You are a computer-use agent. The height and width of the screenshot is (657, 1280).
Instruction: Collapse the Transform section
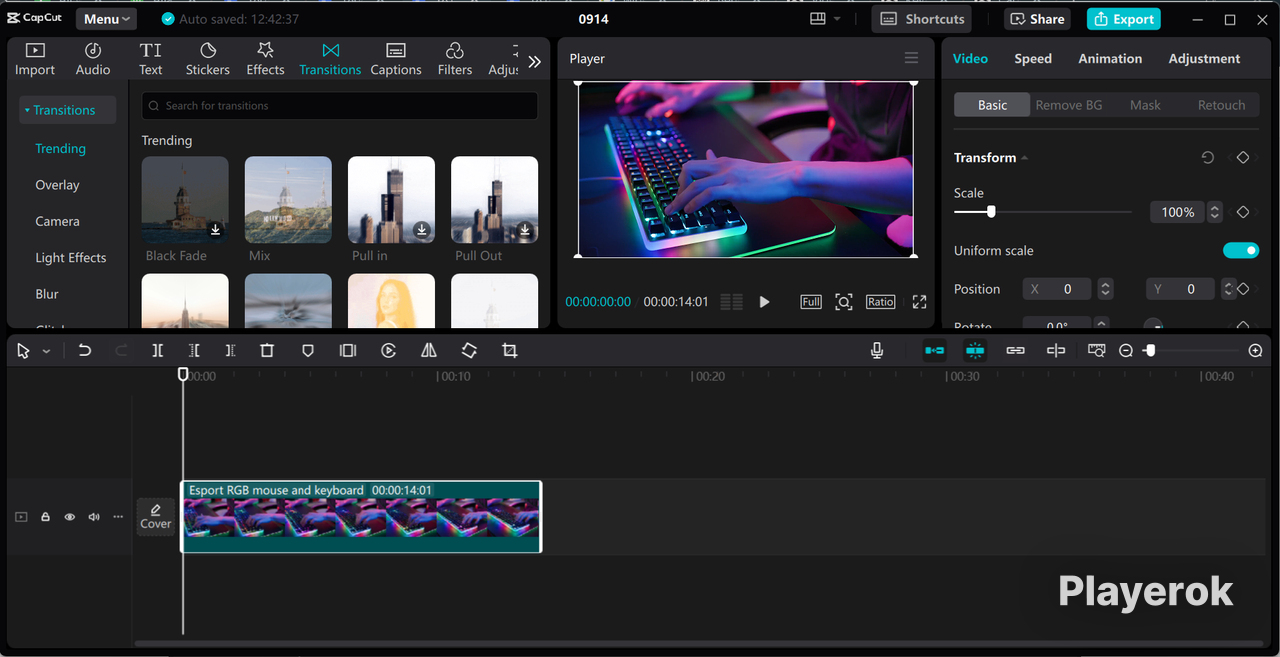[x=1024, y=158]
